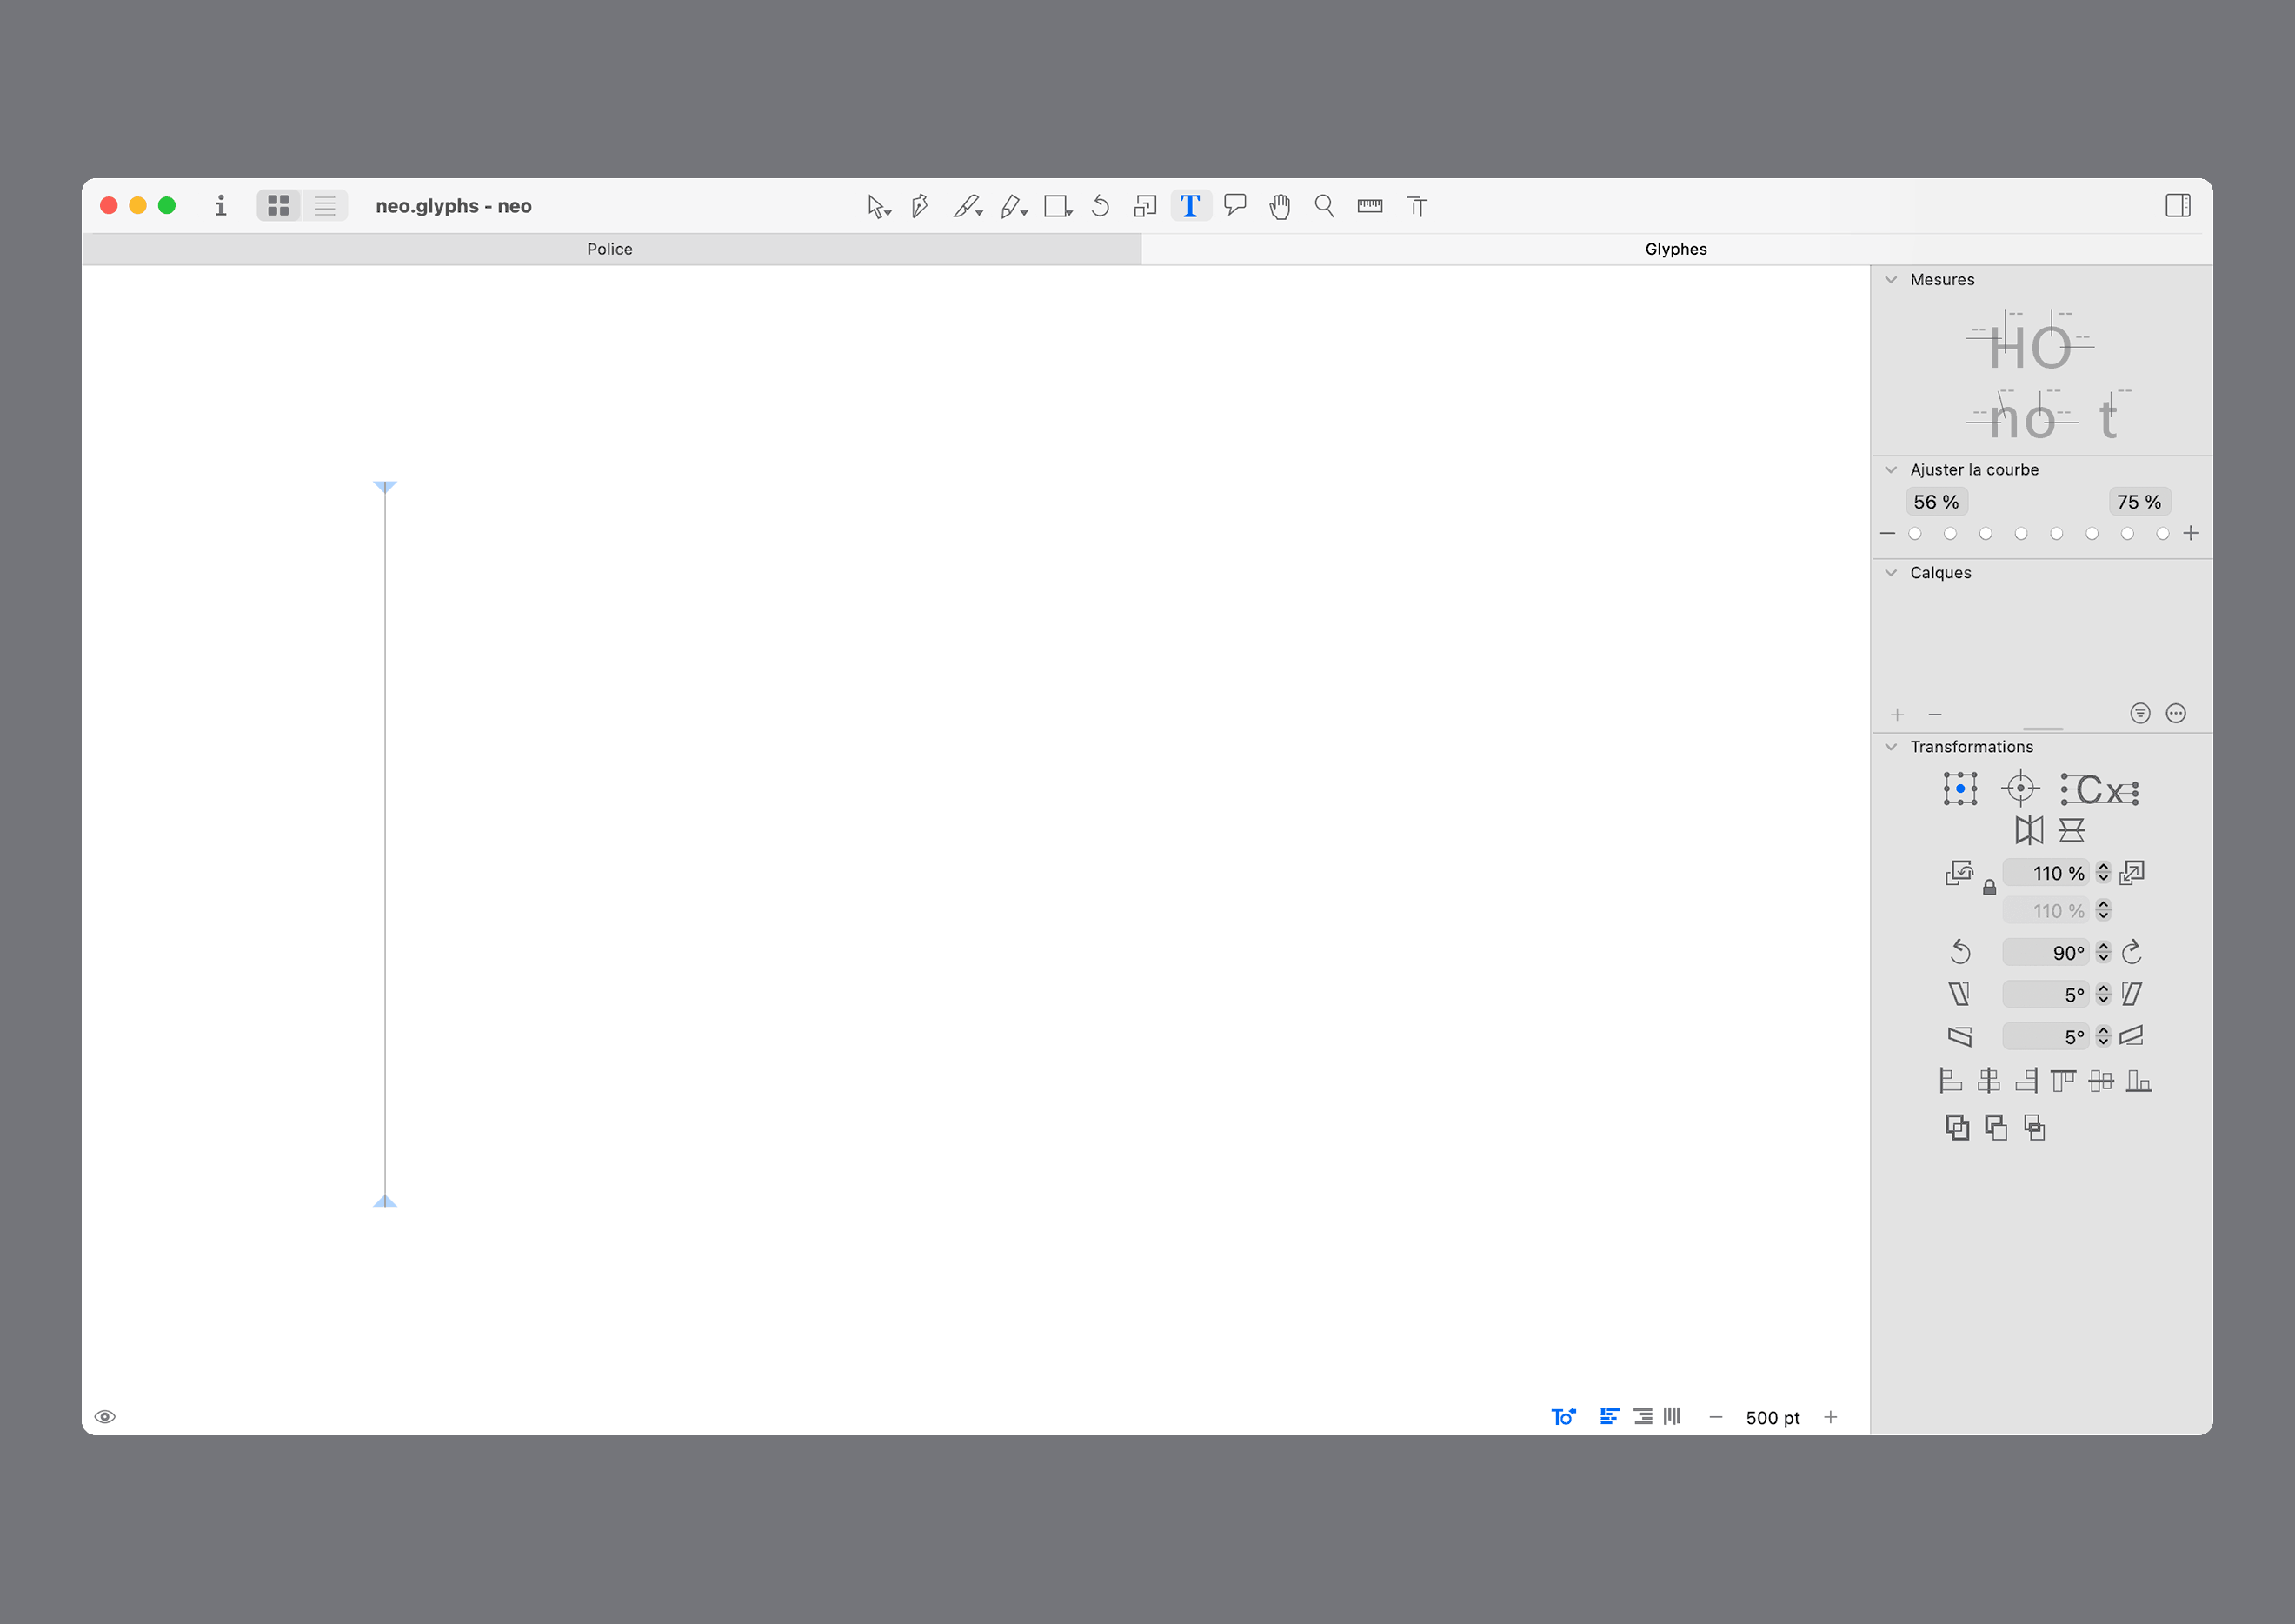Align selection vertical centers

(x=2101, y=1081)
